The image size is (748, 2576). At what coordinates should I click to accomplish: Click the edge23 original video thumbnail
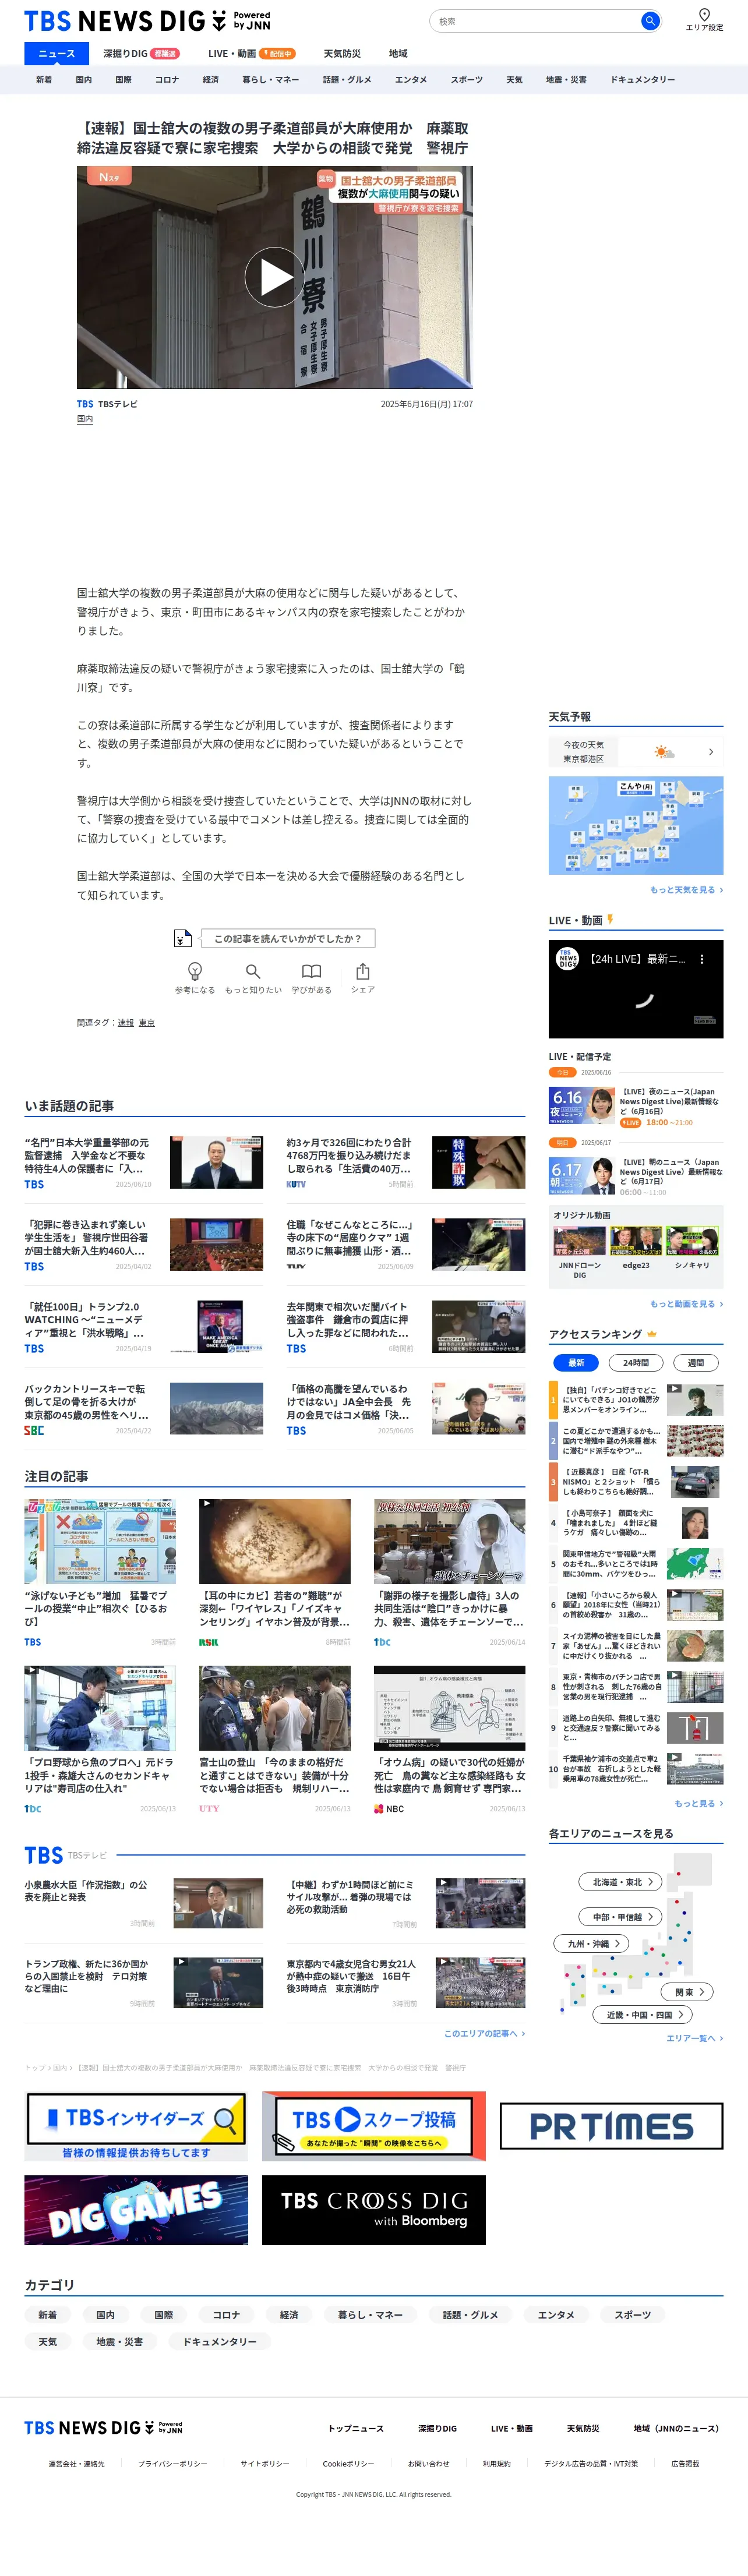[636, 1241]
